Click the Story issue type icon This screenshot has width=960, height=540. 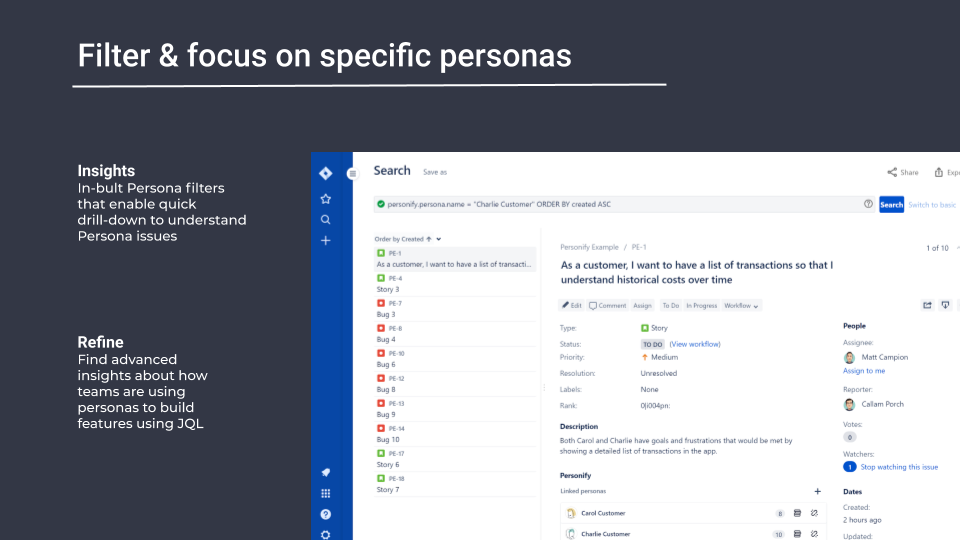click(x=645, y=328)
